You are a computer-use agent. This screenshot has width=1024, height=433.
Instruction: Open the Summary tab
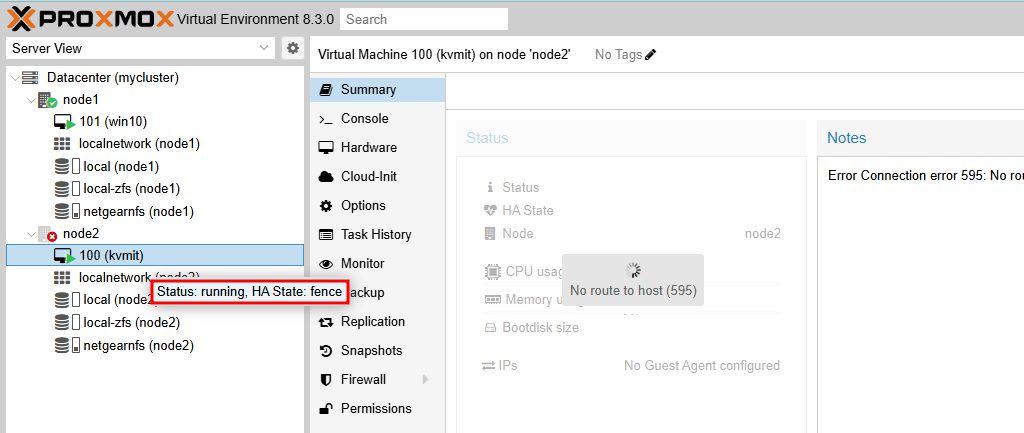(x=377, y=89)
